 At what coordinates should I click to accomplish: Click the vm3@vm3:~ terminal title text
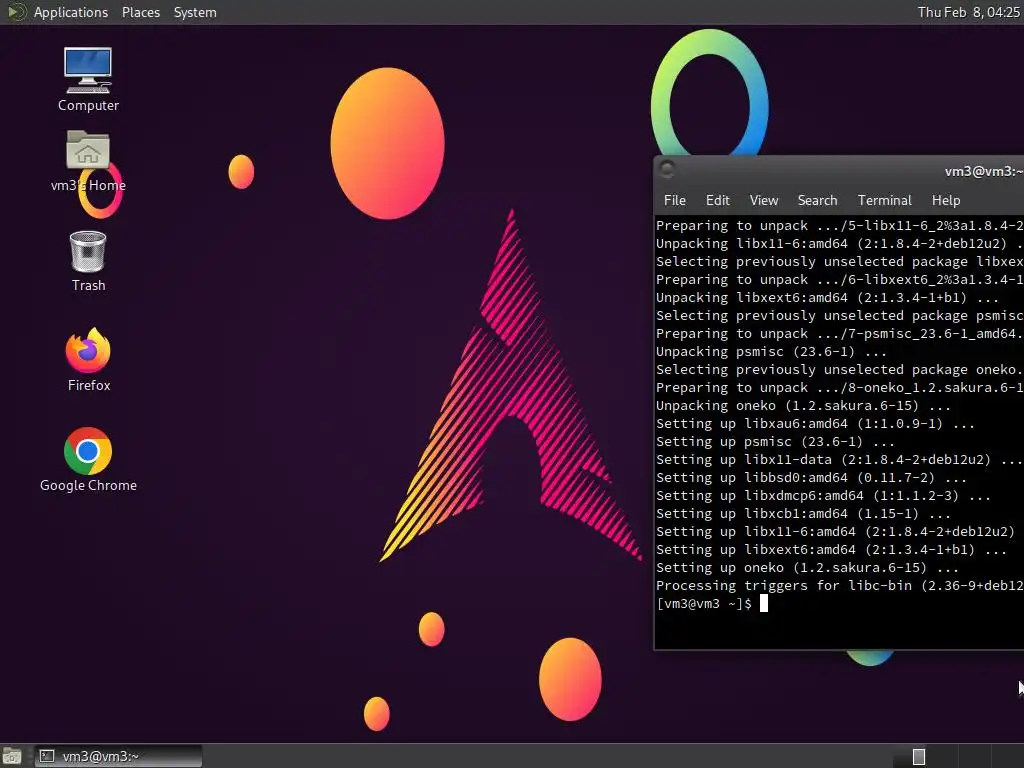pos(984,172)
